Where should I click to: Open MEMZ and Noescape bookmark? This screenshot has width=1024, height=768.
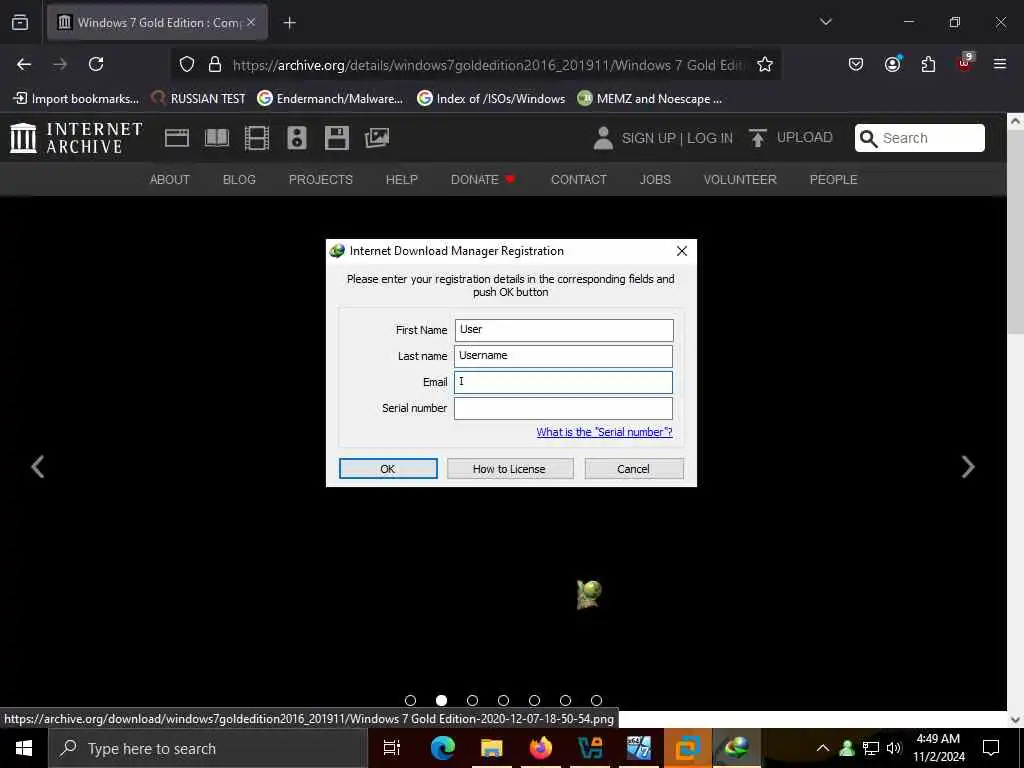[x=650, y=99]
